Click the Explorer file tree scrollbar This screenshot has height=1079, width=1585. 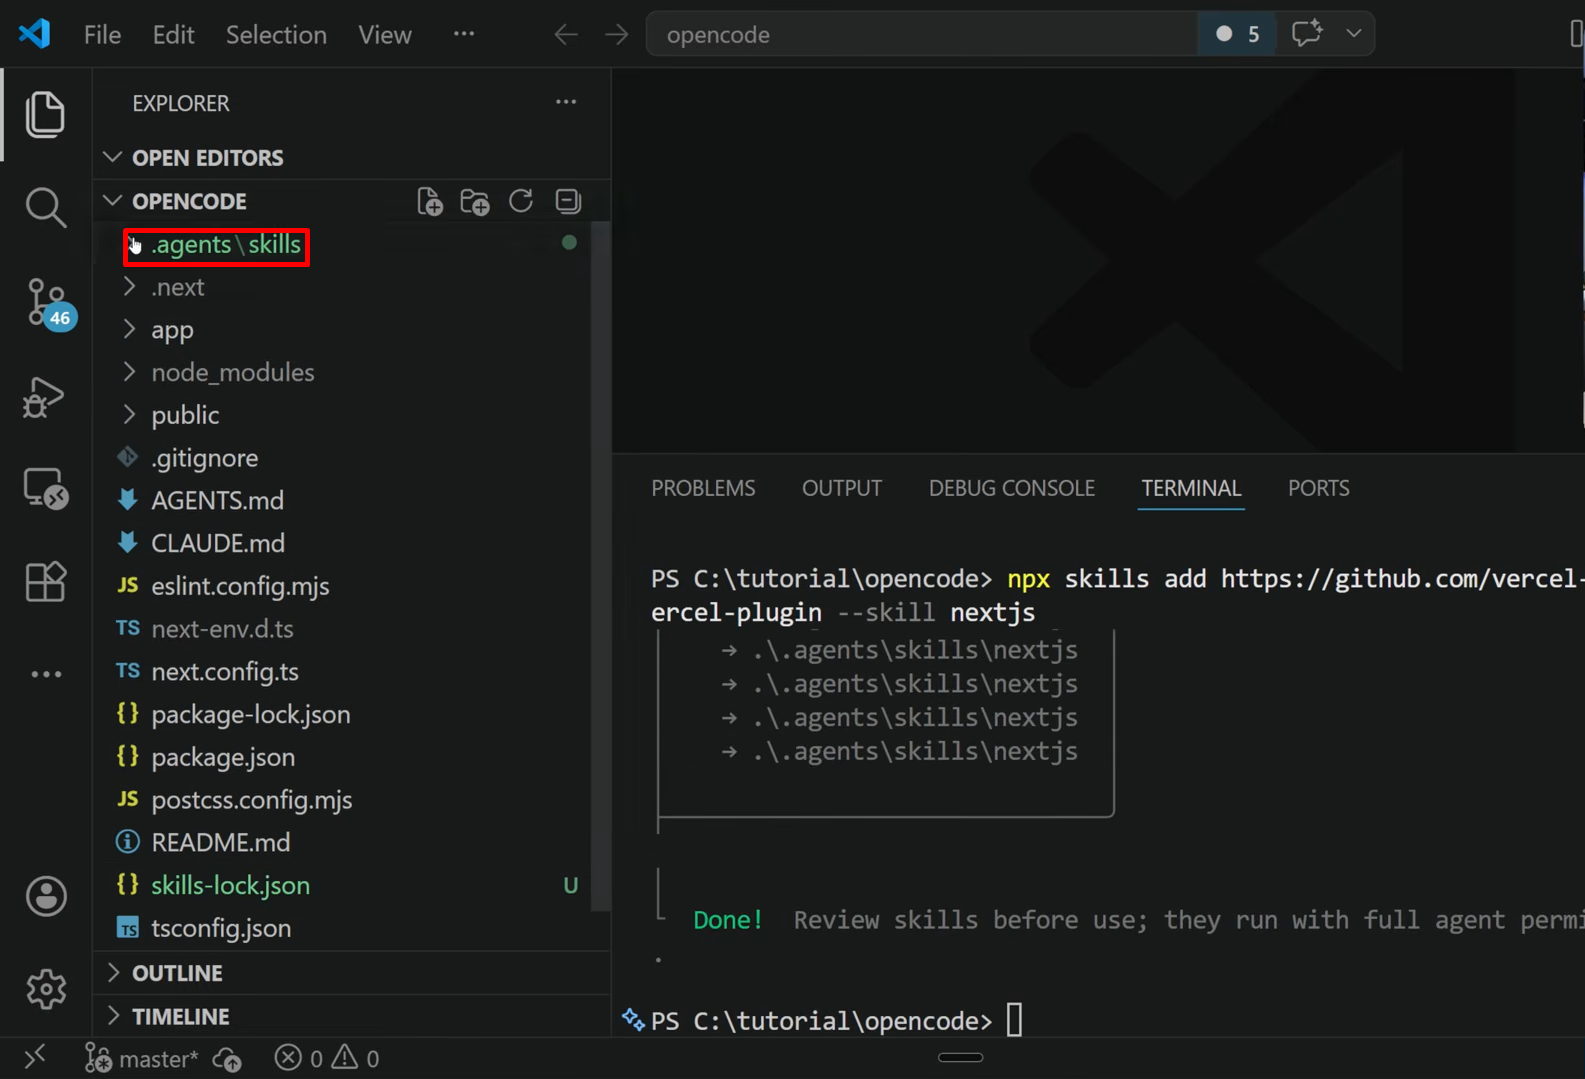tap(601, 566)
